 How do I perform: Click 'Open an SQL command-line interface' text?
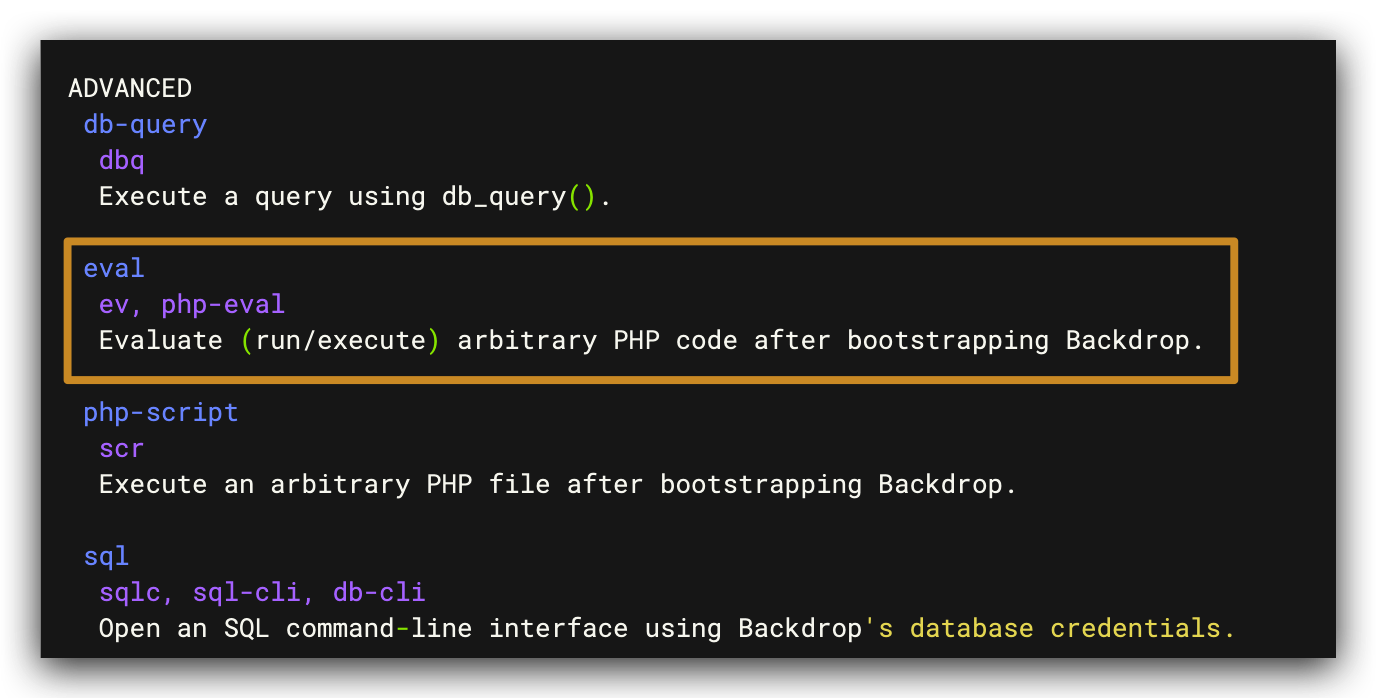click(x=363, y=629)
